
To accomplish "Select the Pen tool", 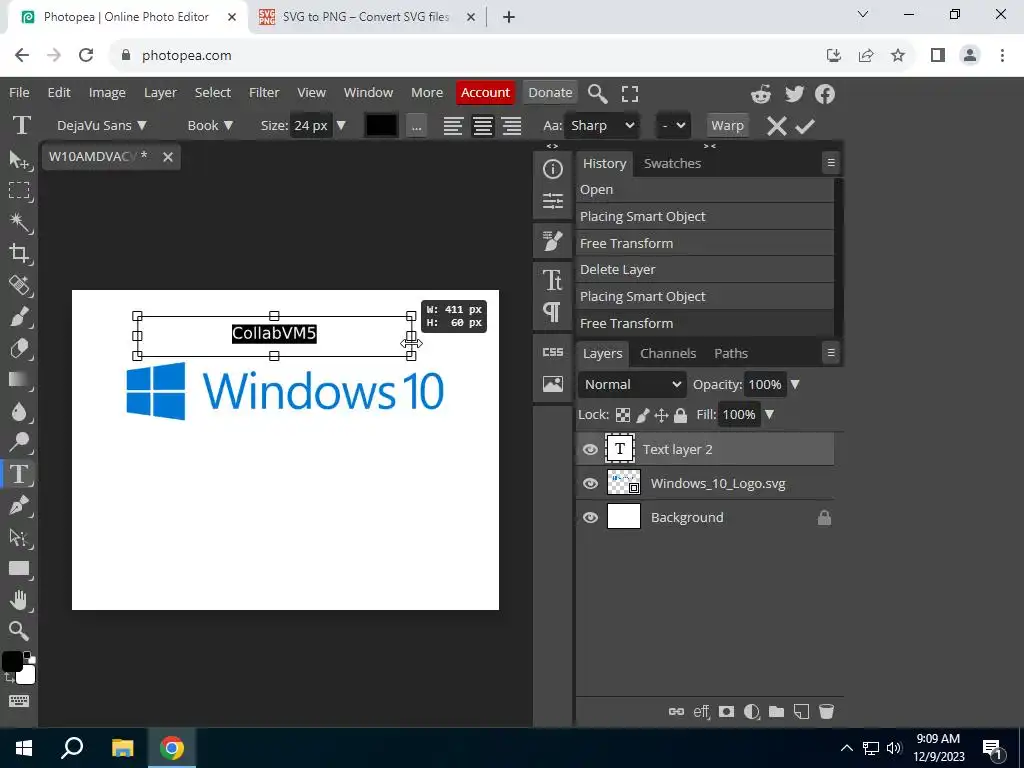I will coord(19,505).
